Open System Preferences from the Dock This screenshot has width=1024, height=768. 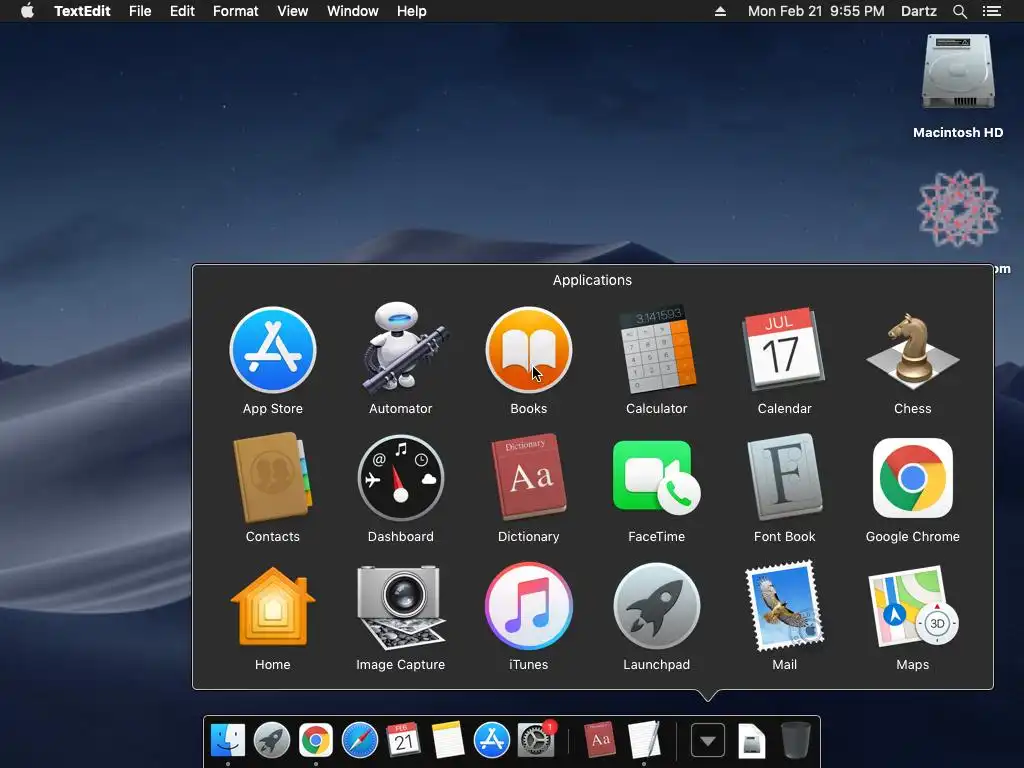click(536, 740)
